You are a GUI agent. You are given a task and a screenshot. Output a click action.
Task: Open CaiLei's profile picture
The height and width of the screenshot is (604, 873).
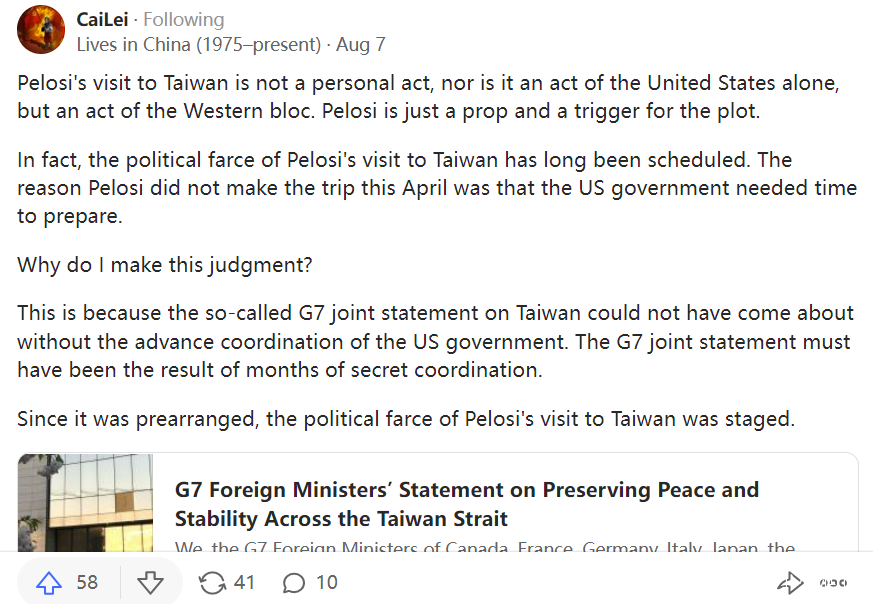[41, 30]
